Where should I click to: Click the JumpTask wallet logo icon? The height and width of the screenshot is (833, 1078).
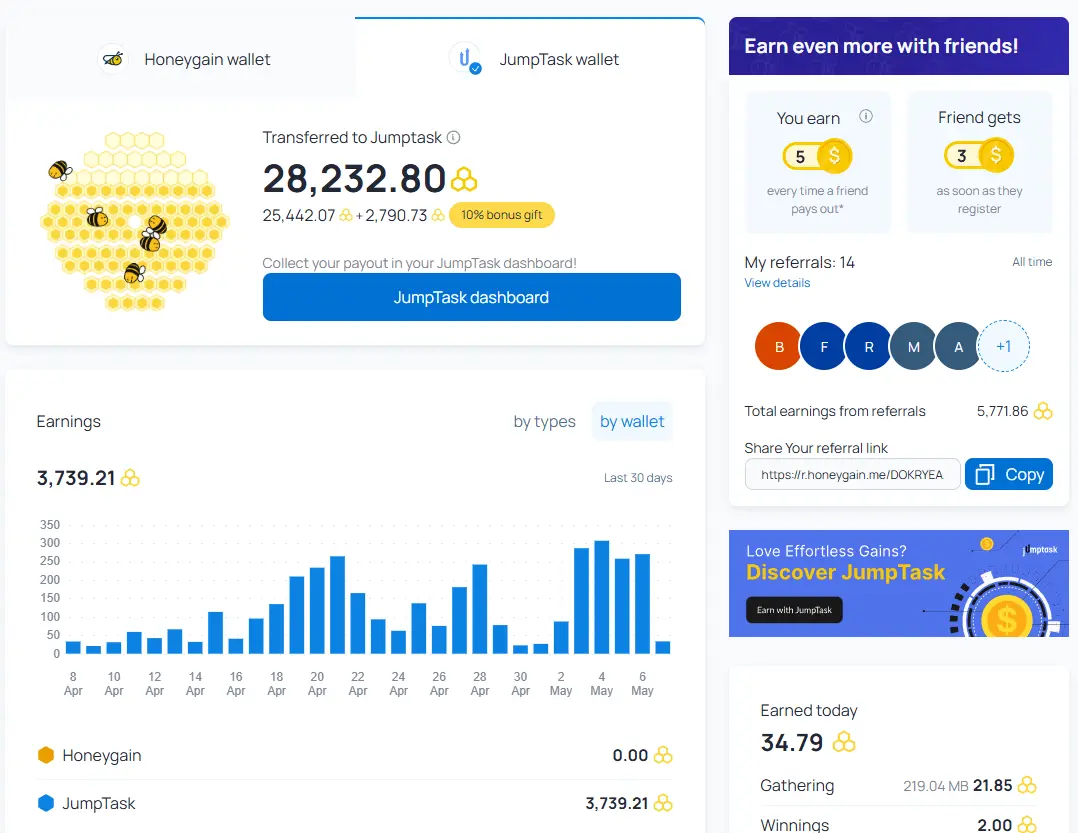[465, 59]
